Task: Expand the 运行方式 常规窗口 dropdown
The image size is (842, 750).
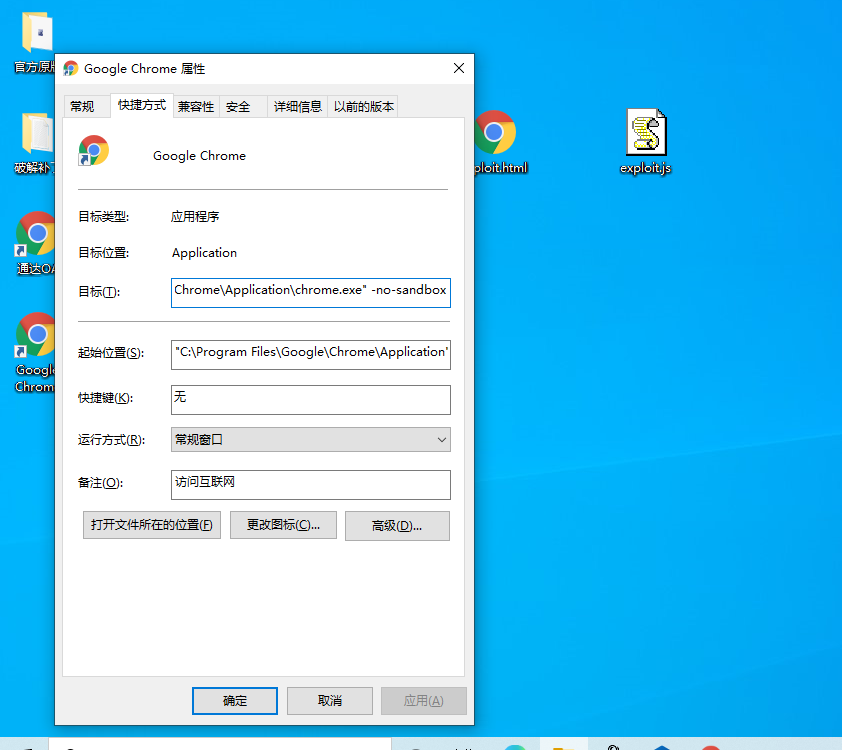Action: (311, 440)
